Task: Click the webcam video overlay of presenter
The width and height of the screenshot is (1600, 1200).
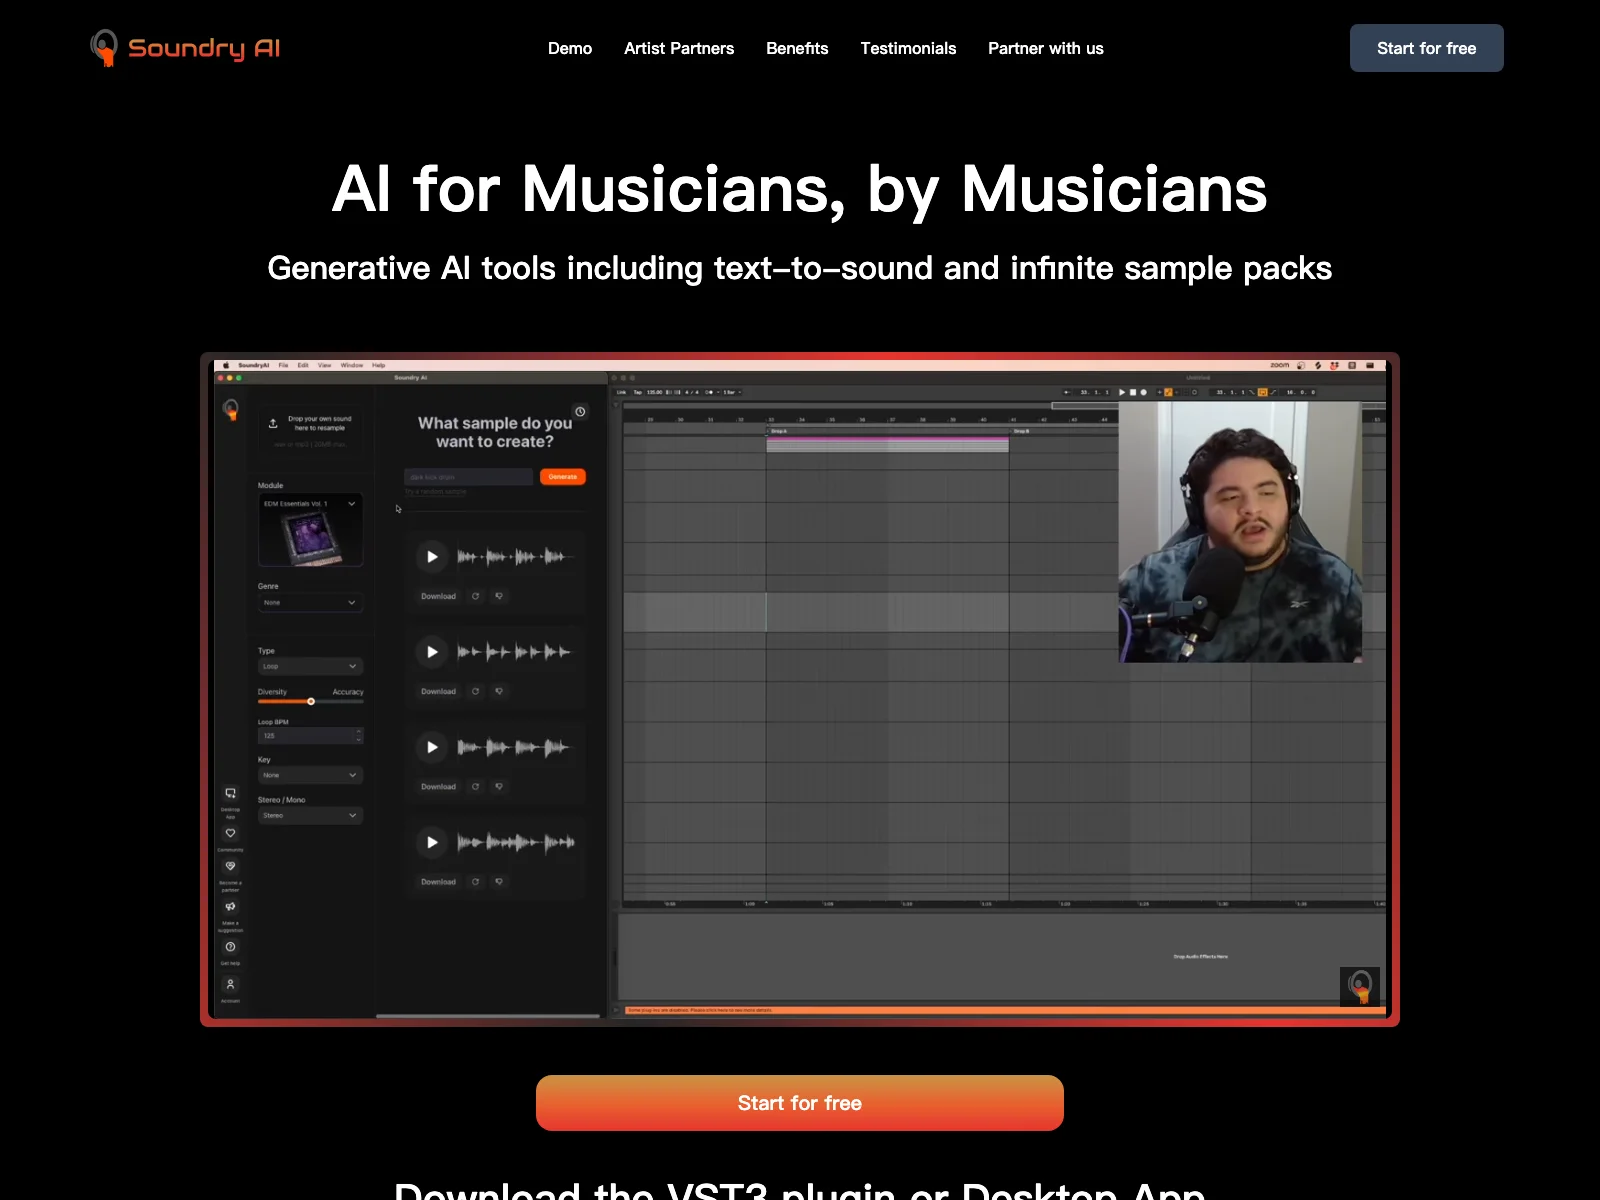Action: (1240, 532)
